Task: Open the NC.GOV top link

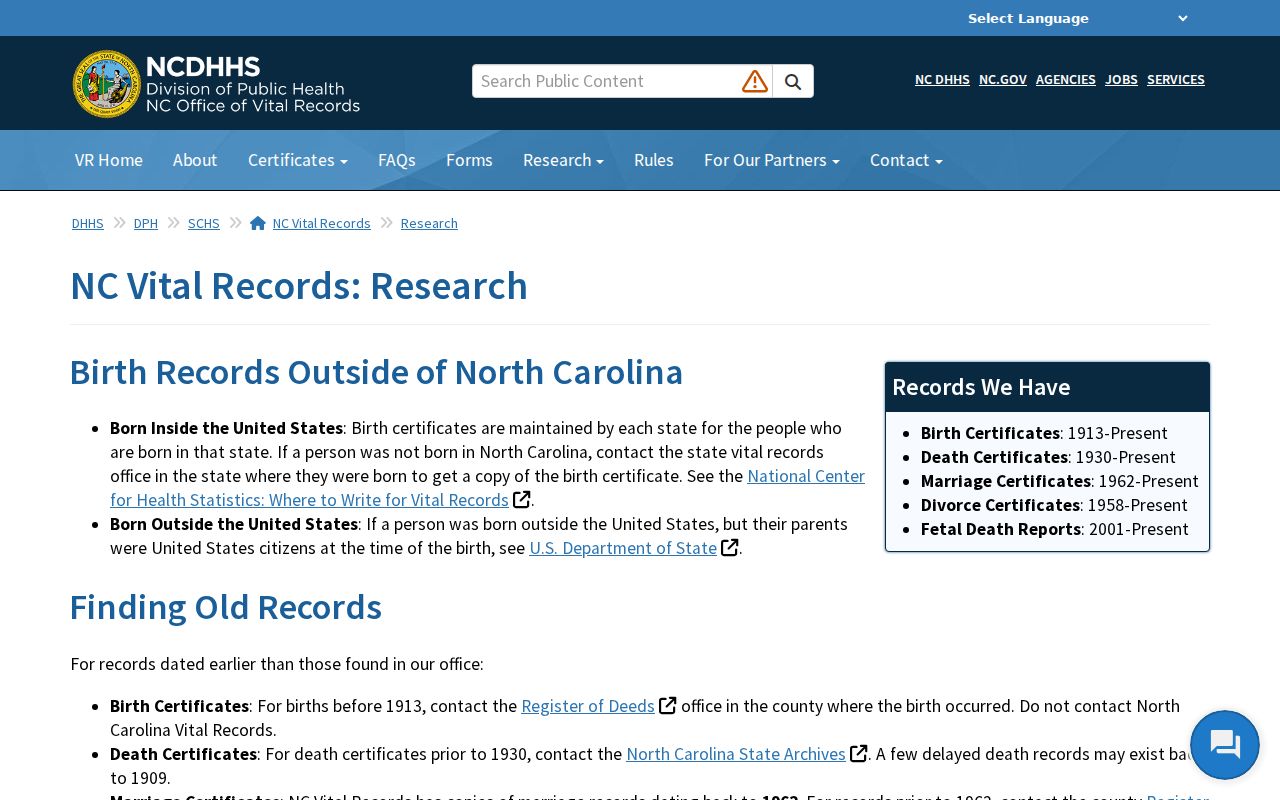Action: tap(1003, 79)
